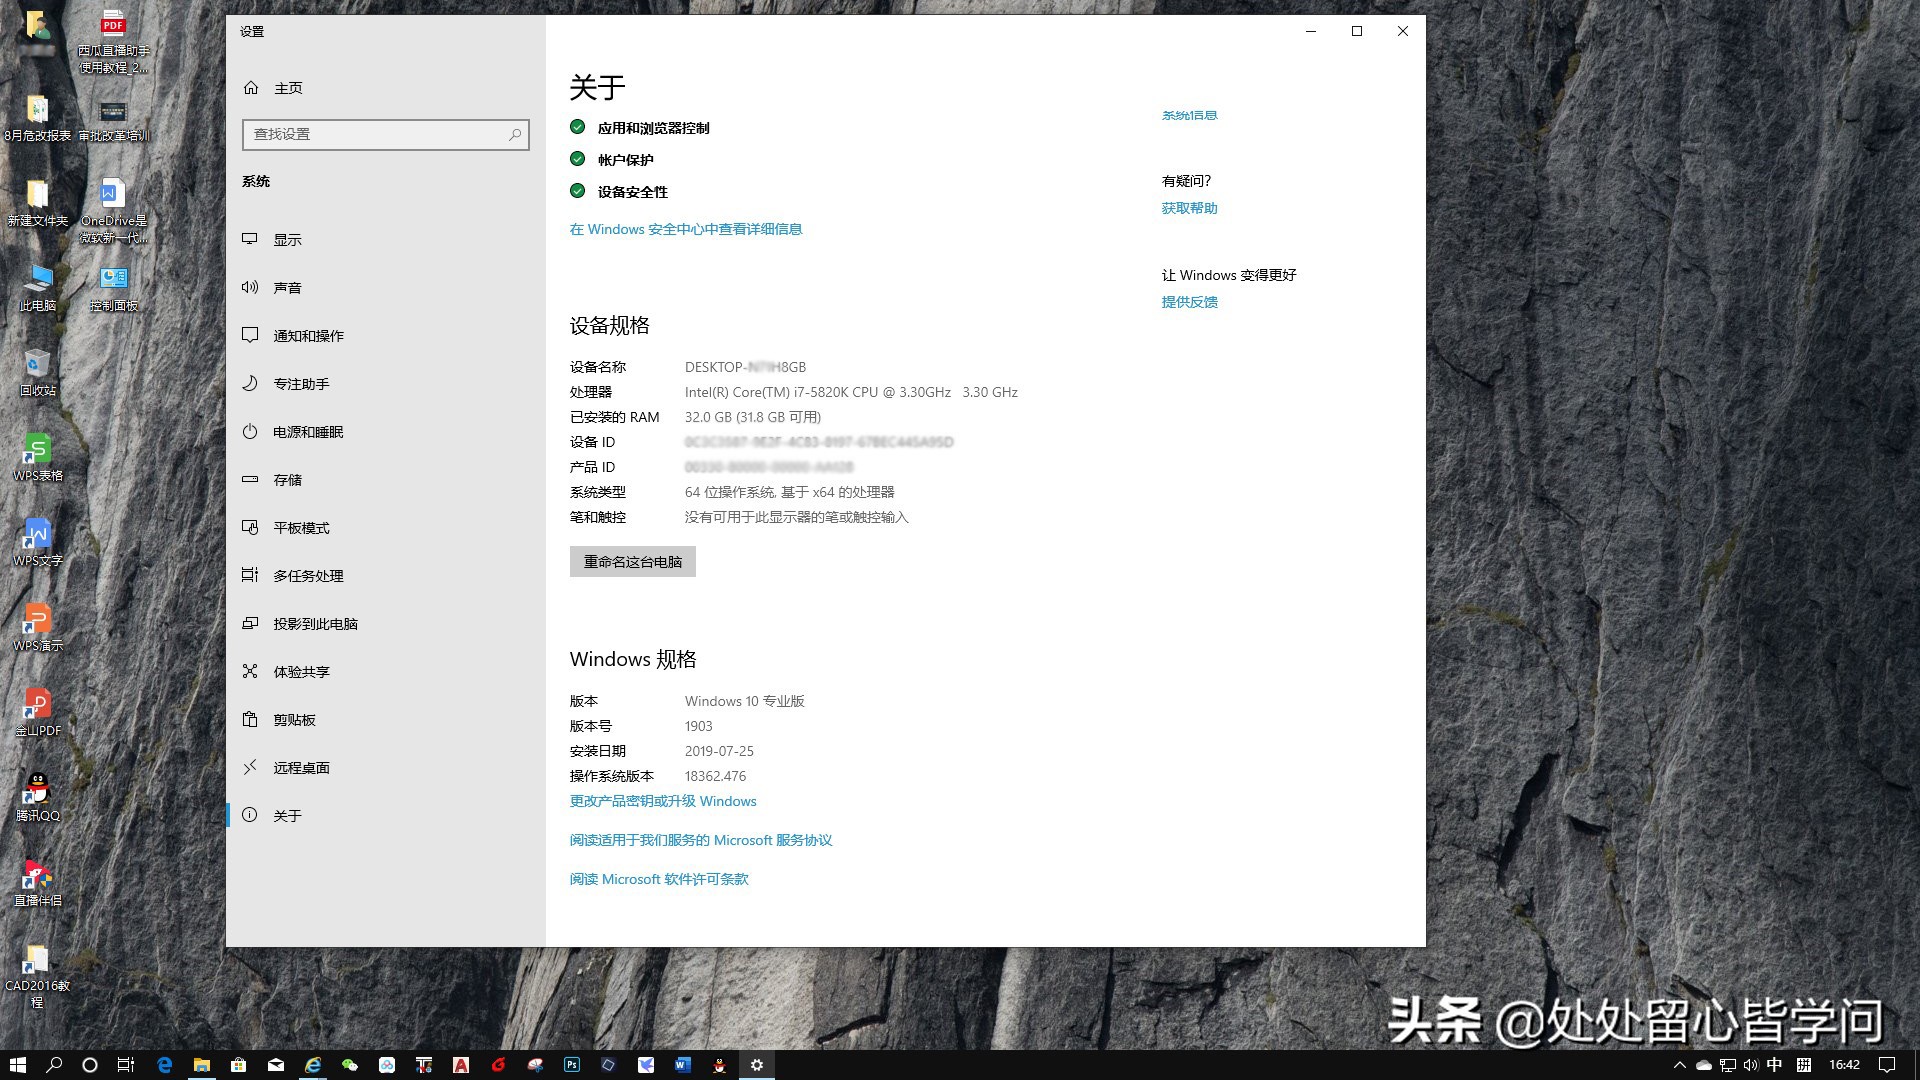Image resolution: width=1920 pixels, height=1080 pixels.
Task: Open WeChat from the taskbar
Action: [348, 1065]
